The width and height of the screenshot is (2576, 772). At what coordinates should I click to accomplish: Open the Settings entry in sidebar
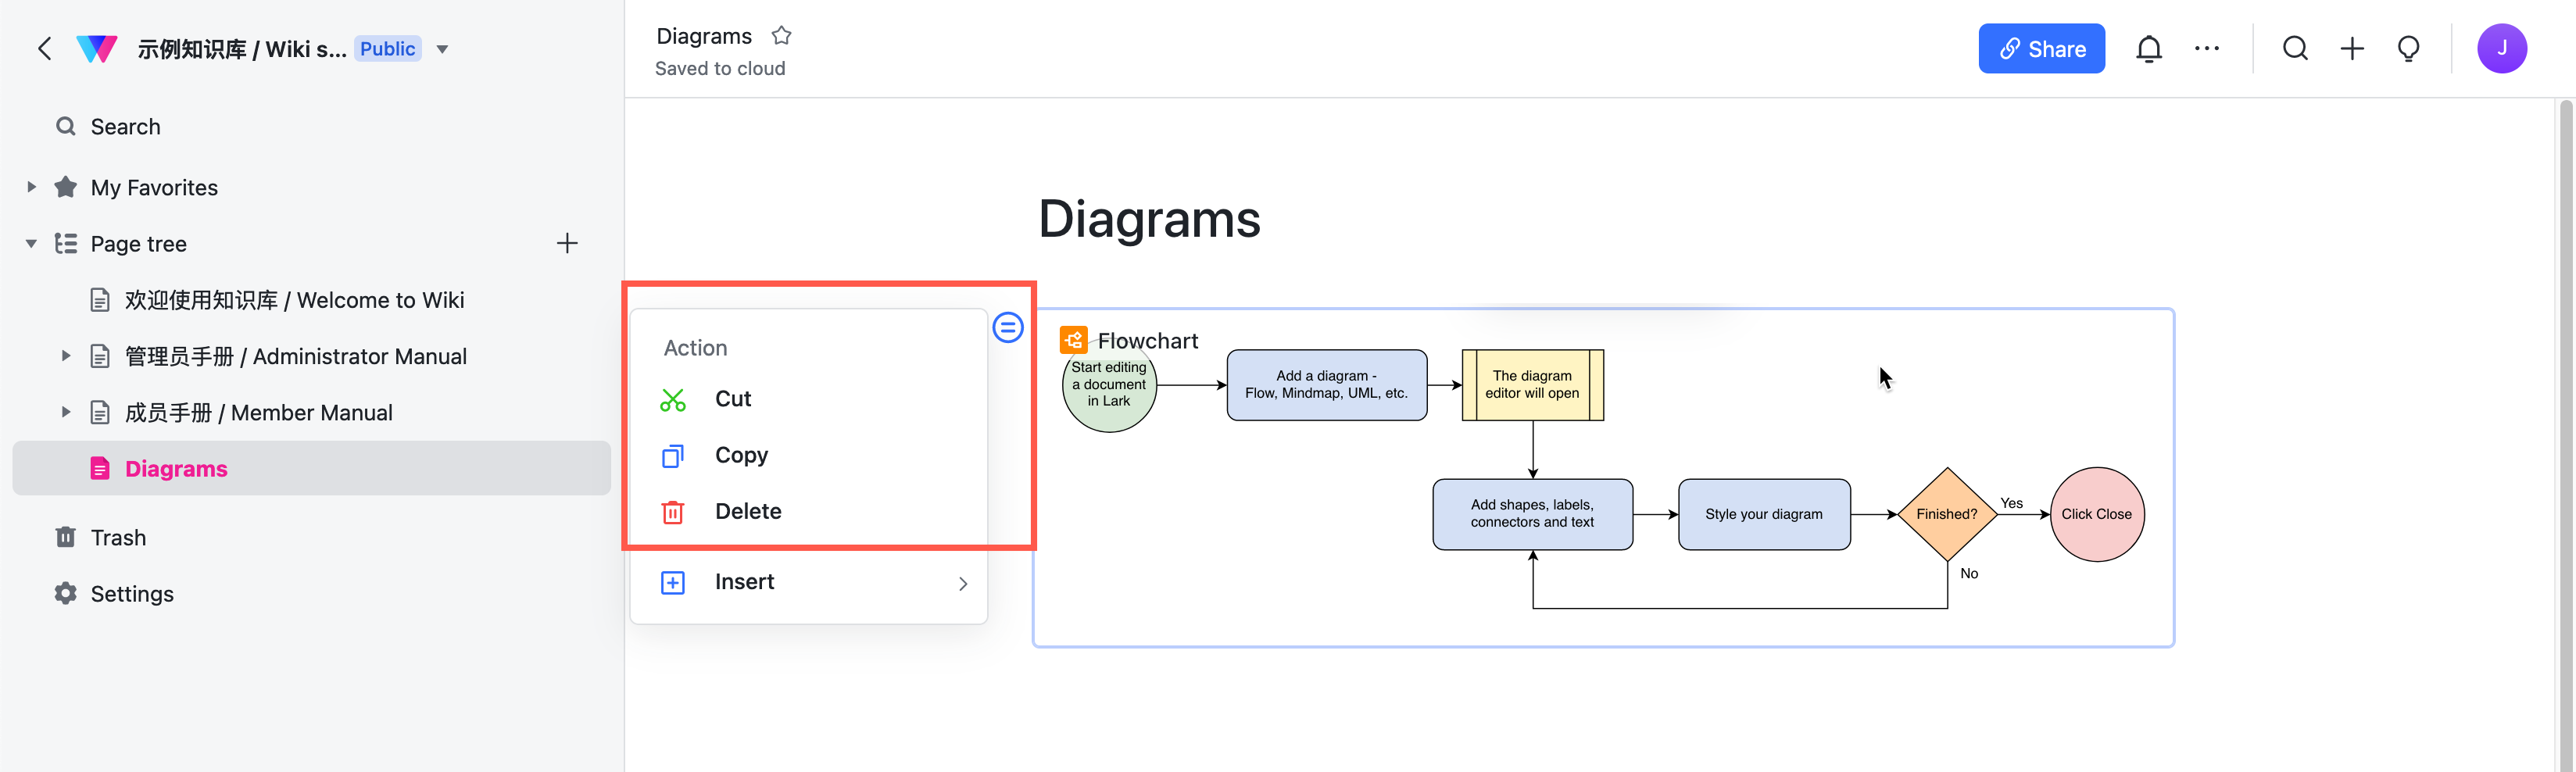click(131, 593)
